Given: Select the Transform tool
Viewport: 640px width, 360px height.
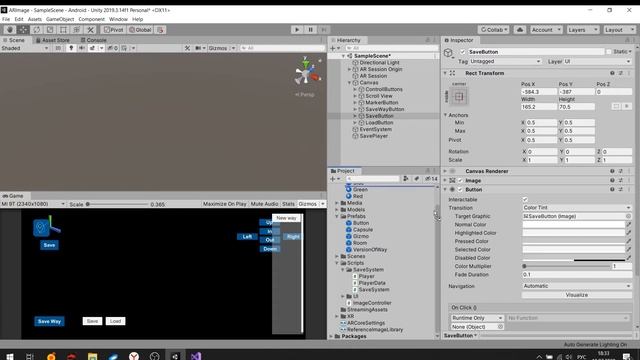Looking at the screenshot, I should [77, 30].
